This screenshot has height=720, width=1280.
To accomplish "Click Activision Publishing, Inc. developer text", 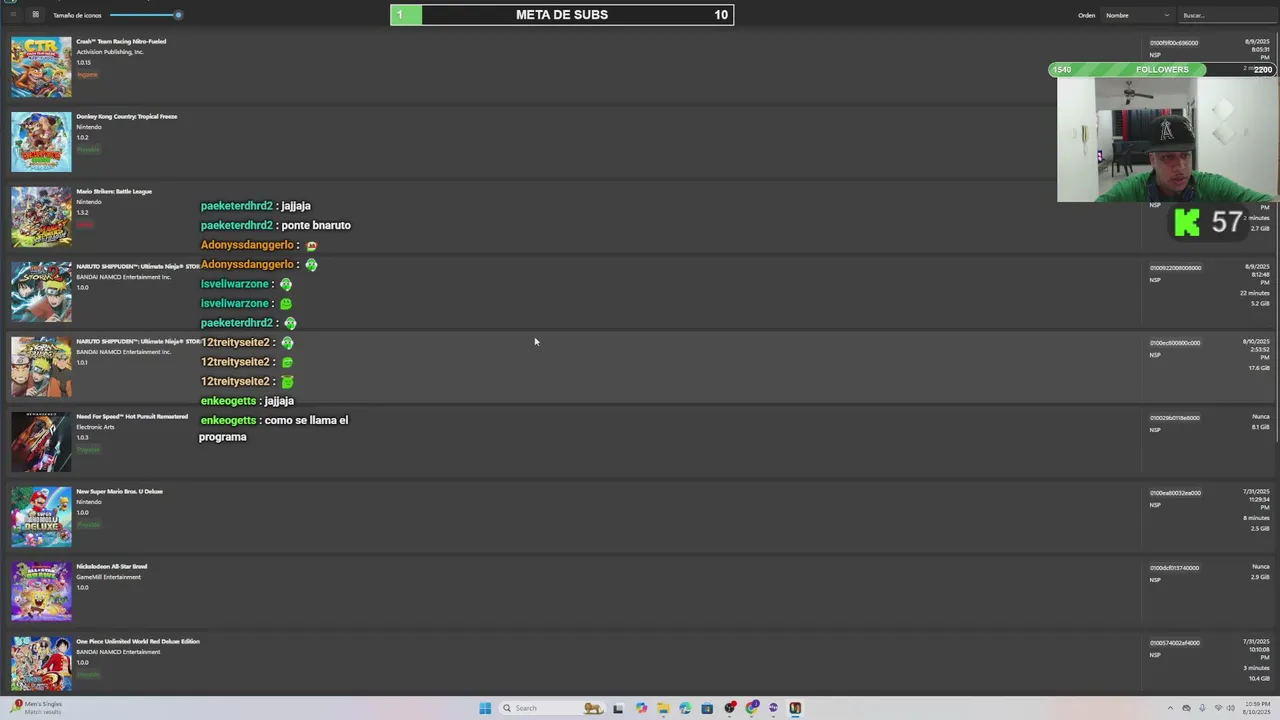I will point(110,52).
